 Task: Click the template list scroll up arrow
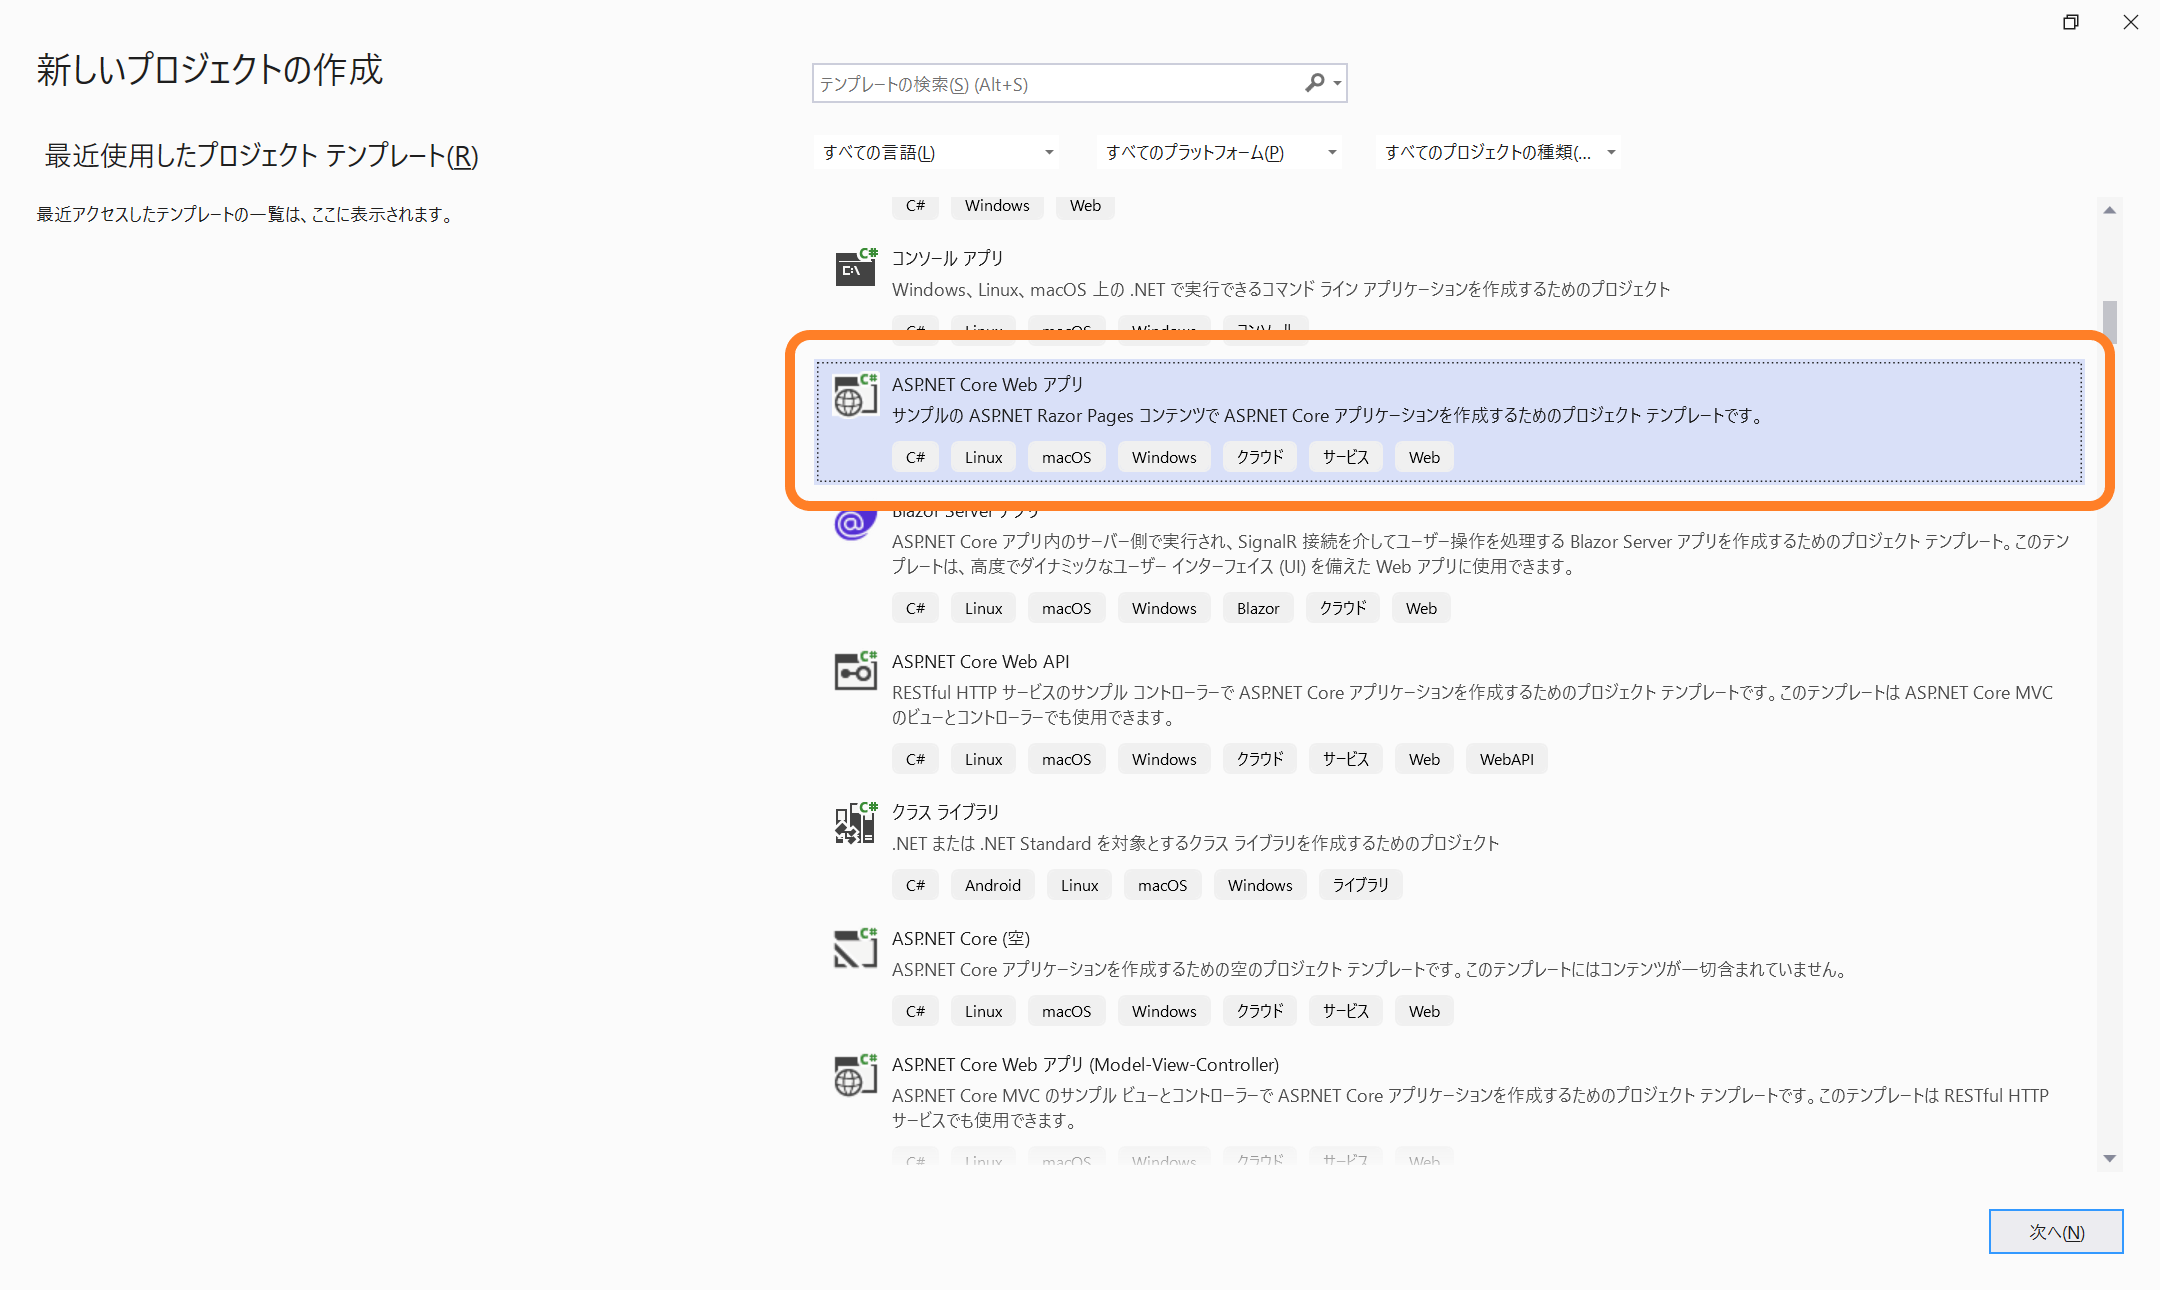(x=2110, y=210)
